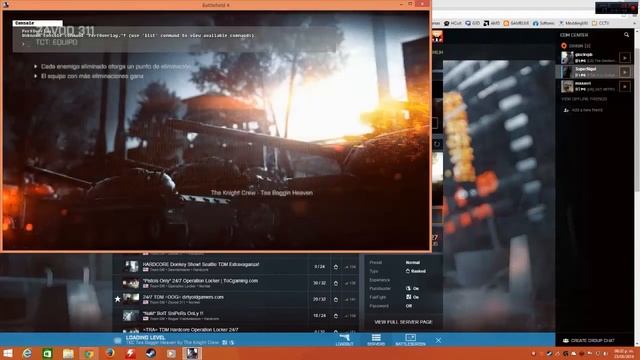This screenshot has width=640, height=360.
Task: Switch to Battlefield 4 taskbar icon
Action: point(192,353)
